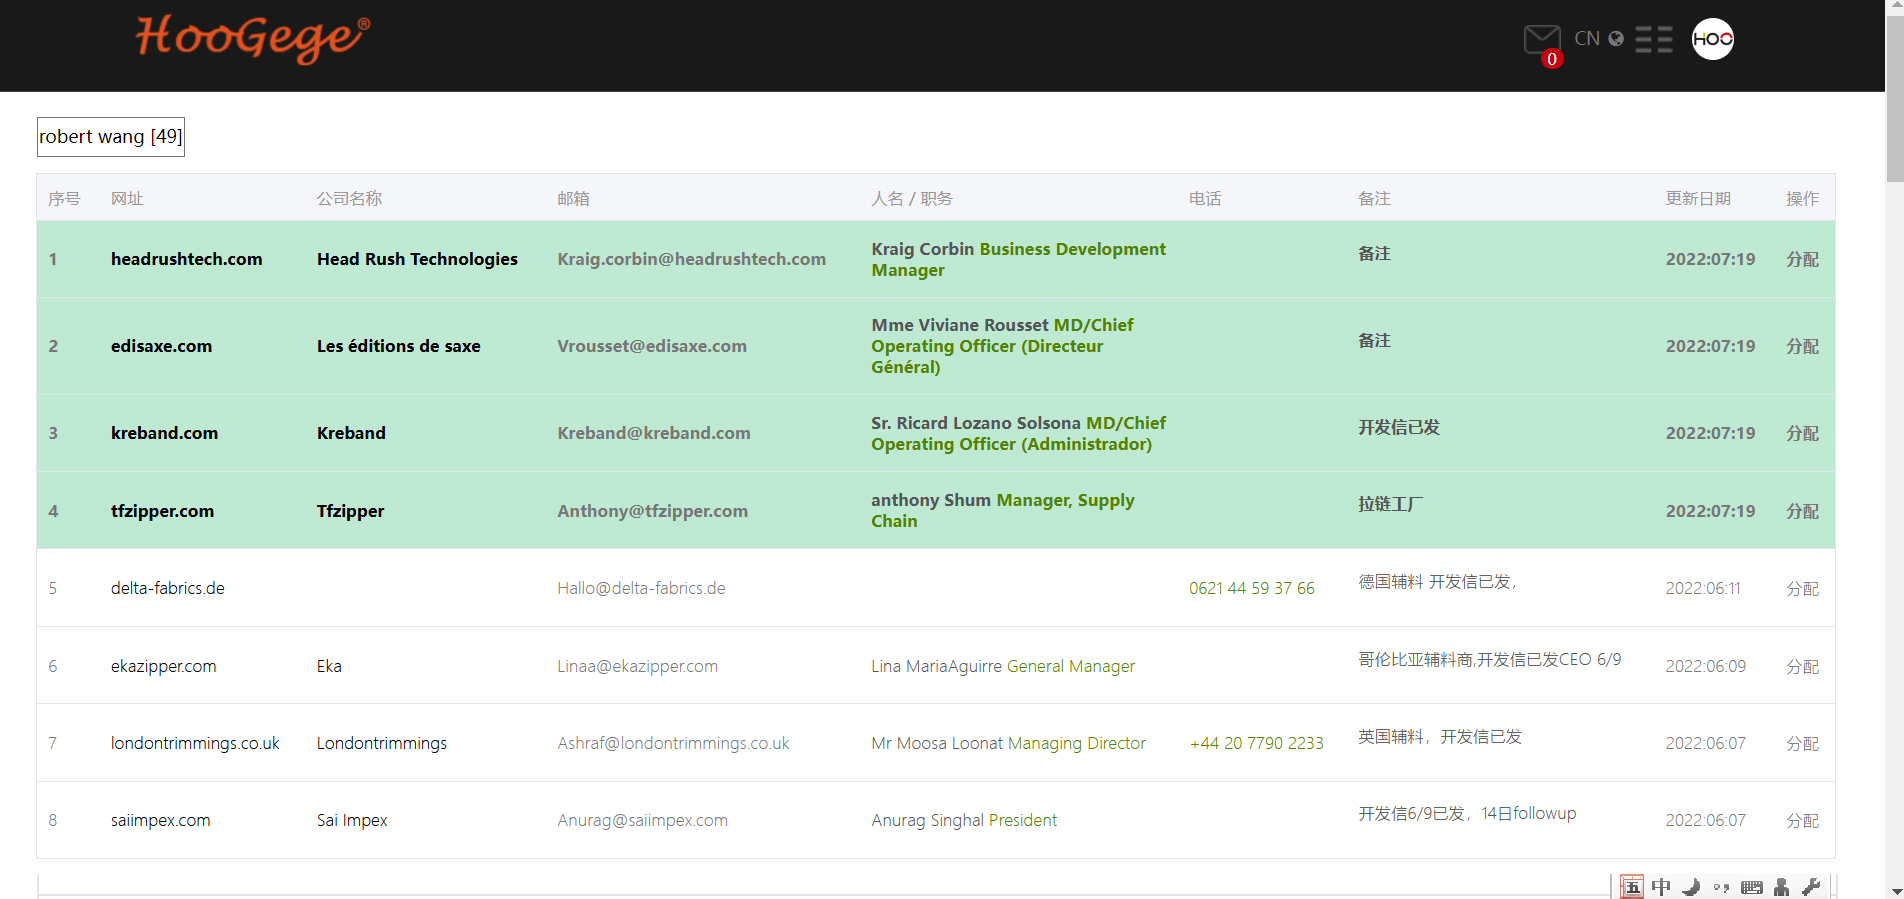Click contact Anurag Singhal President
This screenshot has width=1904, height=899.
[964, 820]
